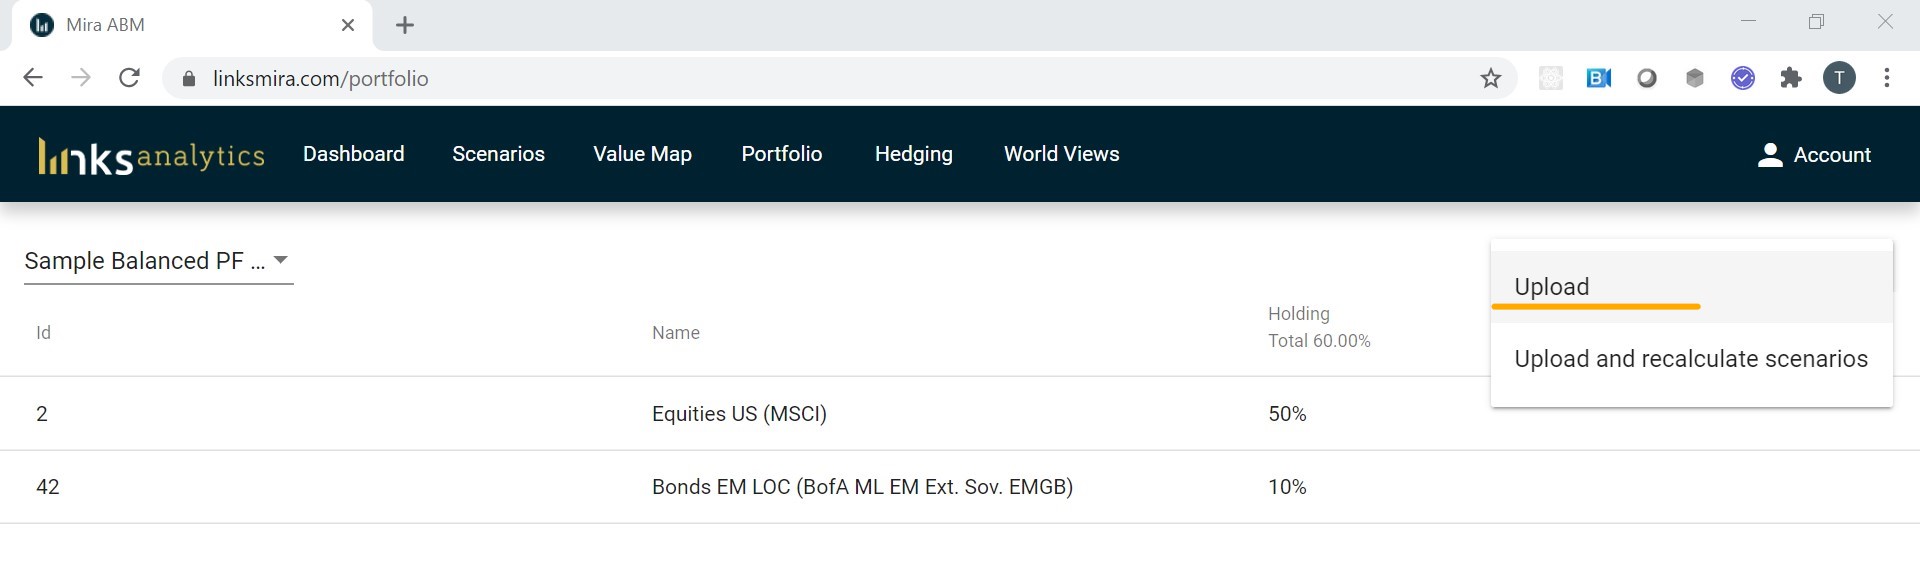Viewport: 1920px width, 574px height.
Task: Open the Scenarios navigation menu item
Action: (x=498, y=154)
